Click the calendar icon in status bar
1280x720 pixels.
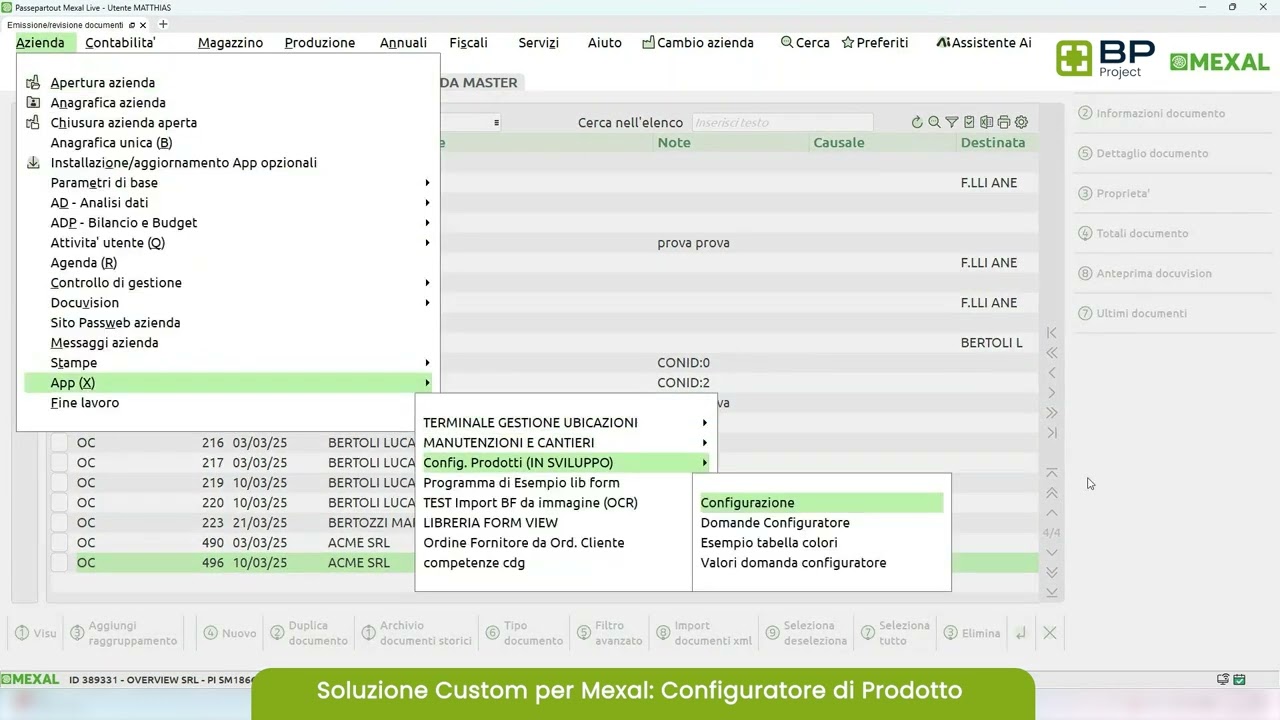1240,680
